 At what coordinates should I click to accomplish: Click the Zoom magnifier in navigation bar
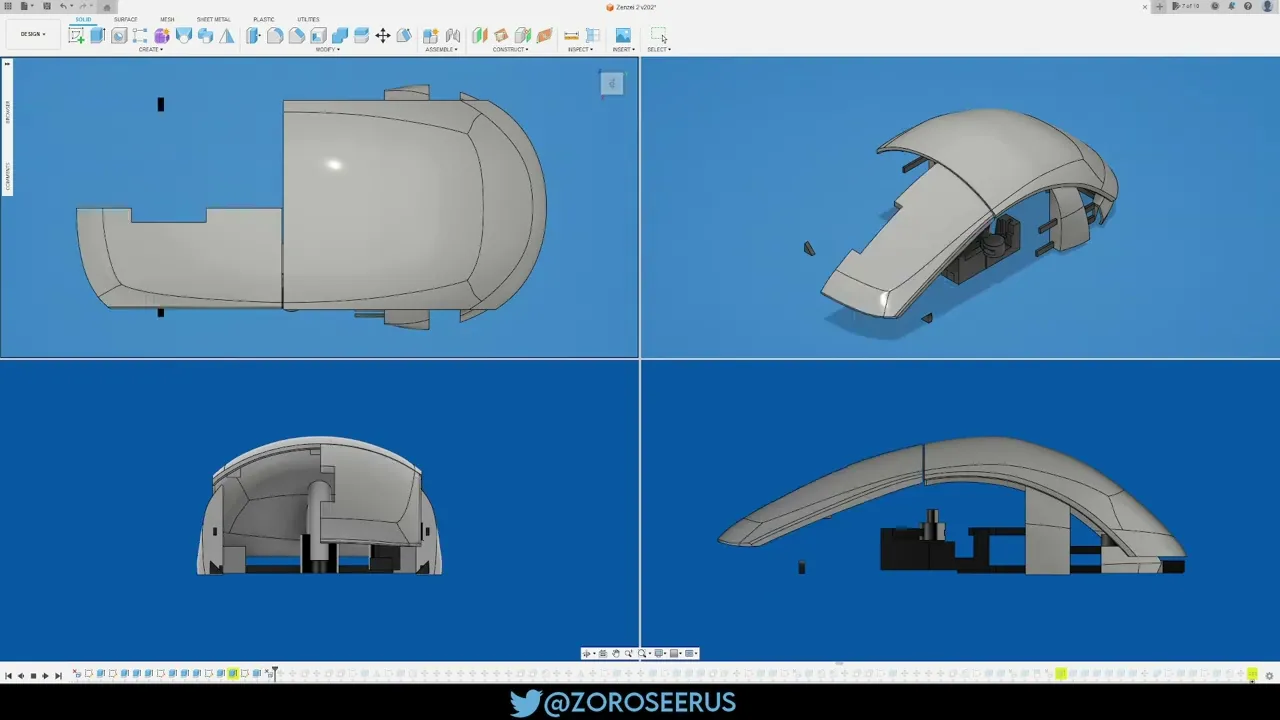(x=628, y=653)
